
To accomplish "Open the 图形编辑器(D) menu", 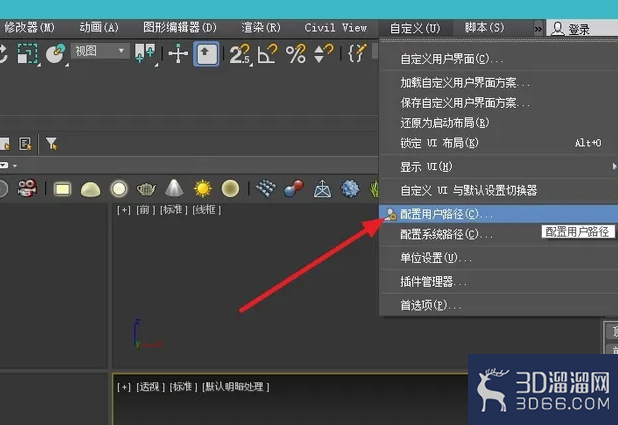I will (x=180, y=28).
